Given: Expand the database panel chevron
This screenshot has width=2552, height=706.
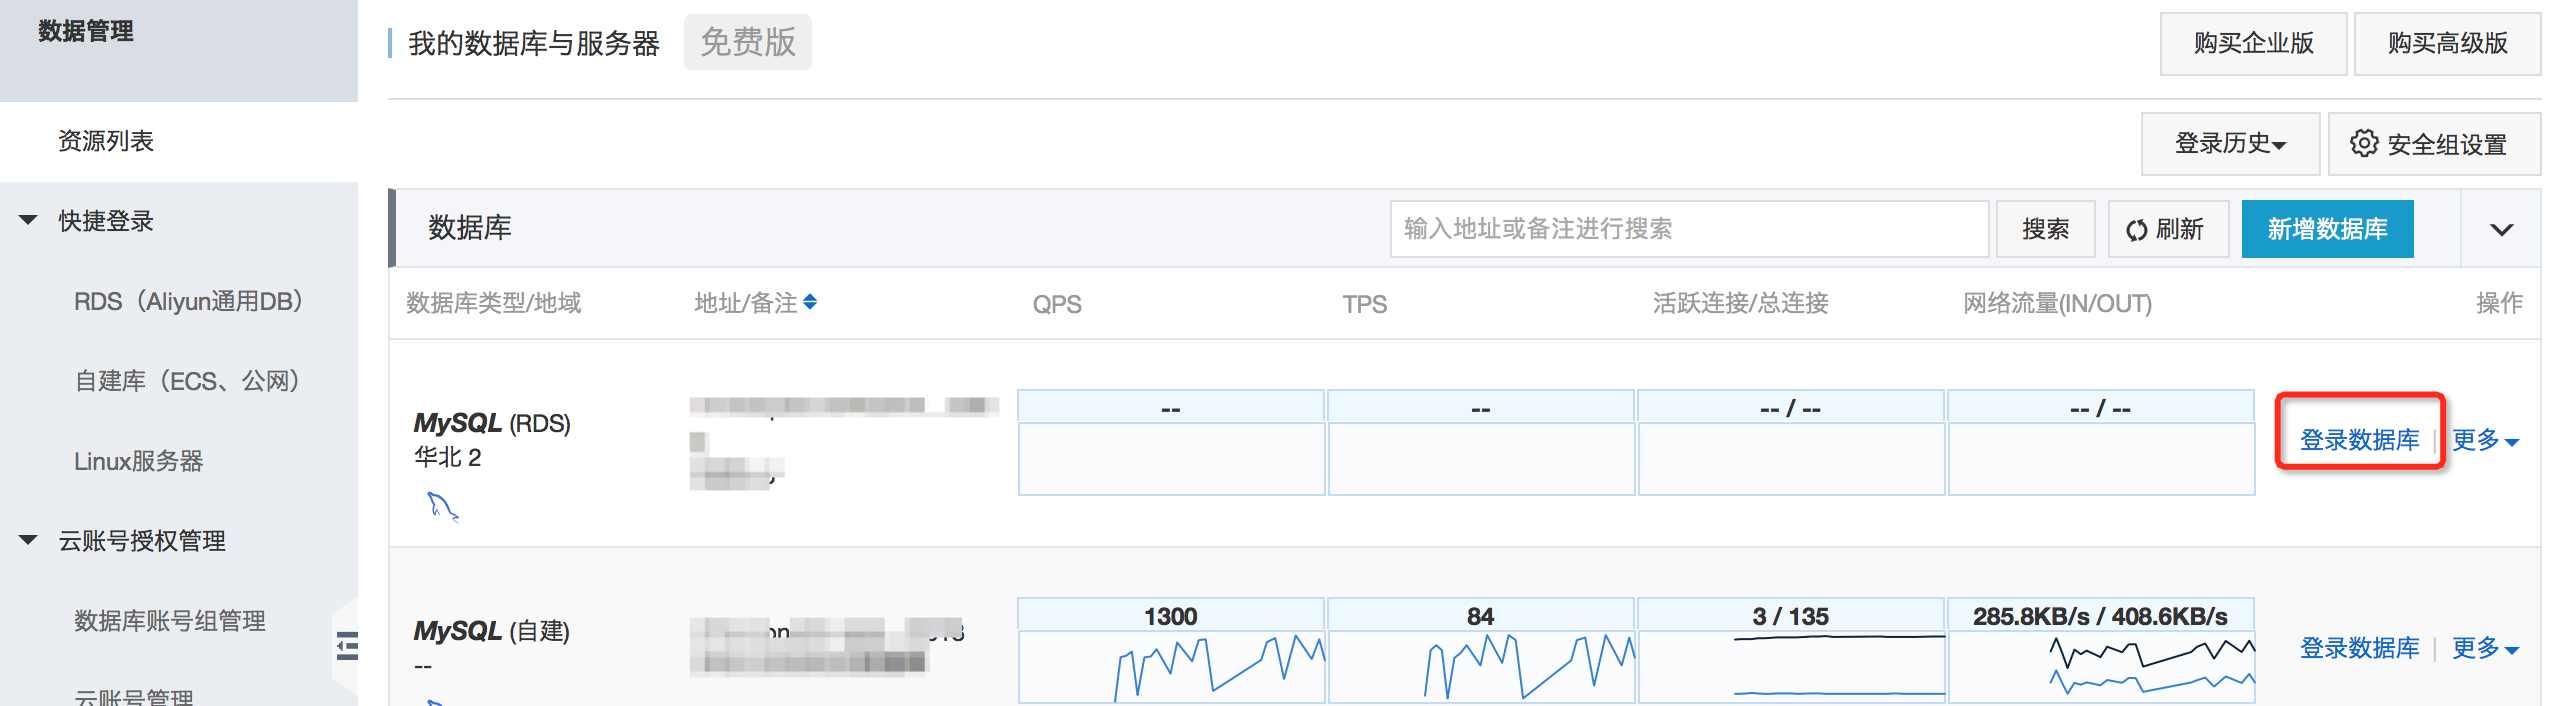Looking at the screenshot, I should [x=2501, y=229].
